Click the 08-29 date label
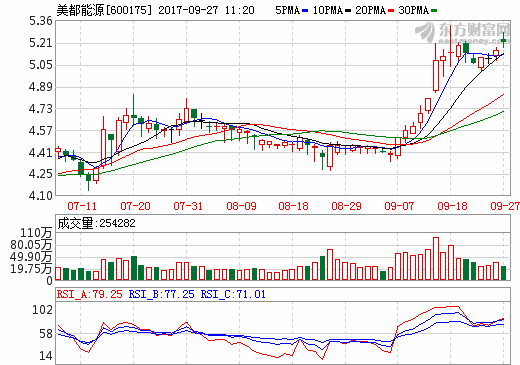520x365 pixels. (346, 206)
